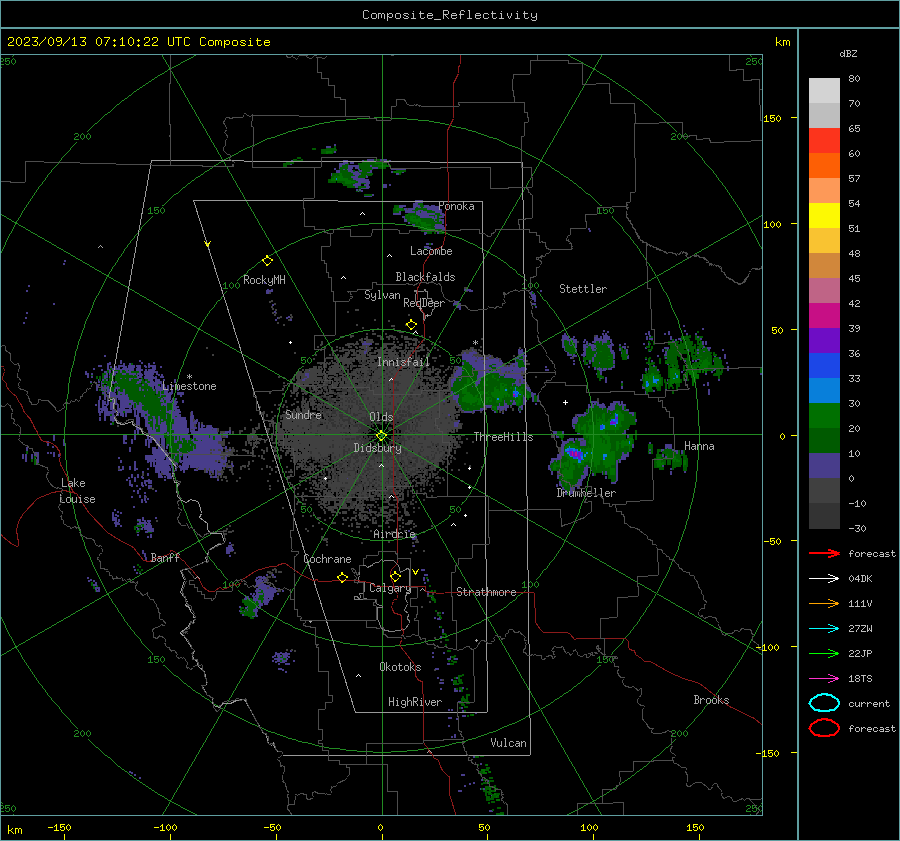
Task: Click the yellow diamond marker below RedDeer
Action: point(411,325)
